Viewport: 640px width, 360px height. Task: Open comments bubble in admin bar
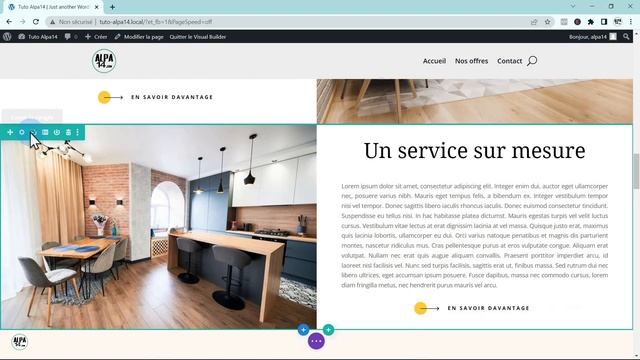71,37
